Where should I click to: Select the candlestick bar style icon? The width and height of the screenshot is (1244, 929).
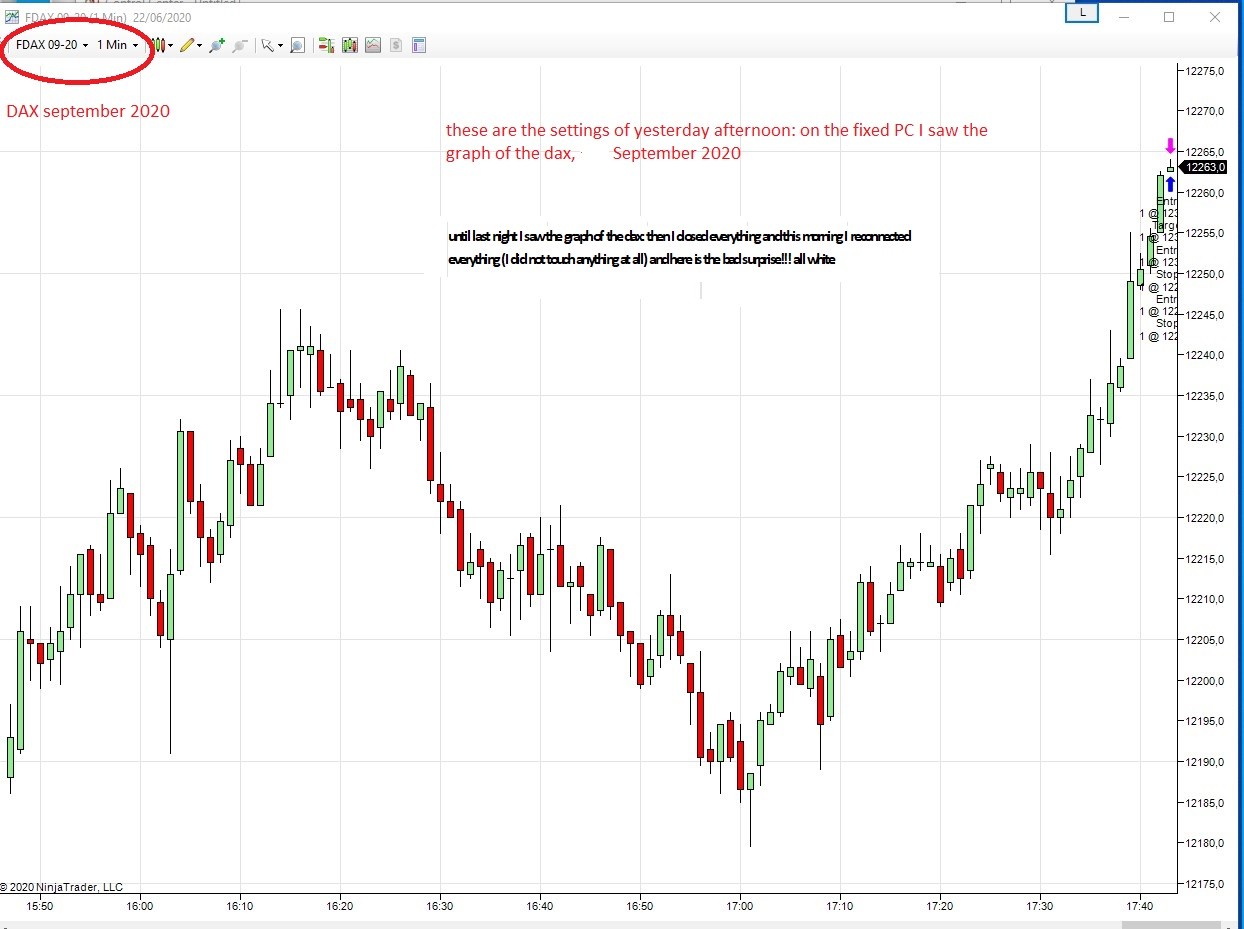click(x=157, y=45)
